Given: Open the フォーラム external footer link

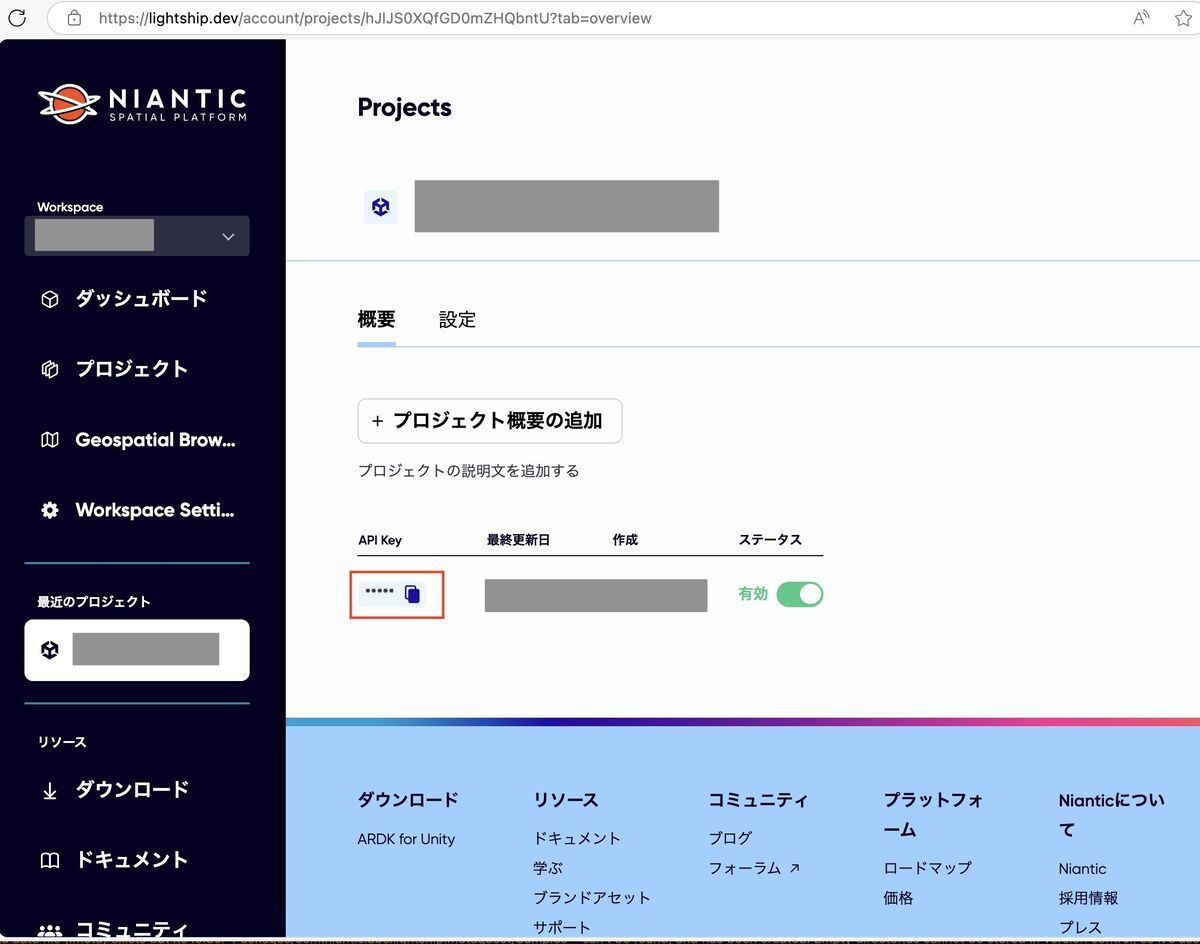Looking at the screenshot, I should [x=754, y=868].
